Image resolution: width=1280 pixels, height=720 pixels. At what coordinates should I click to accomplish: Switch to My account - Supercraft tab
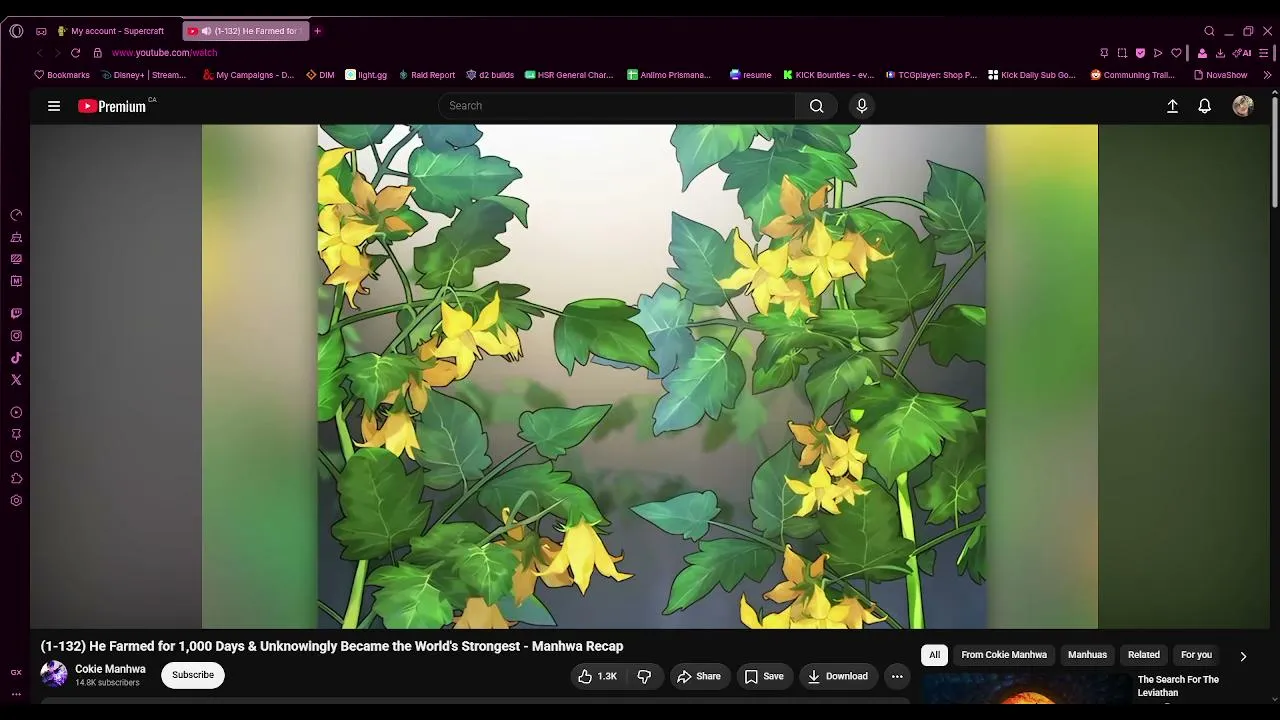pos(111,31)
